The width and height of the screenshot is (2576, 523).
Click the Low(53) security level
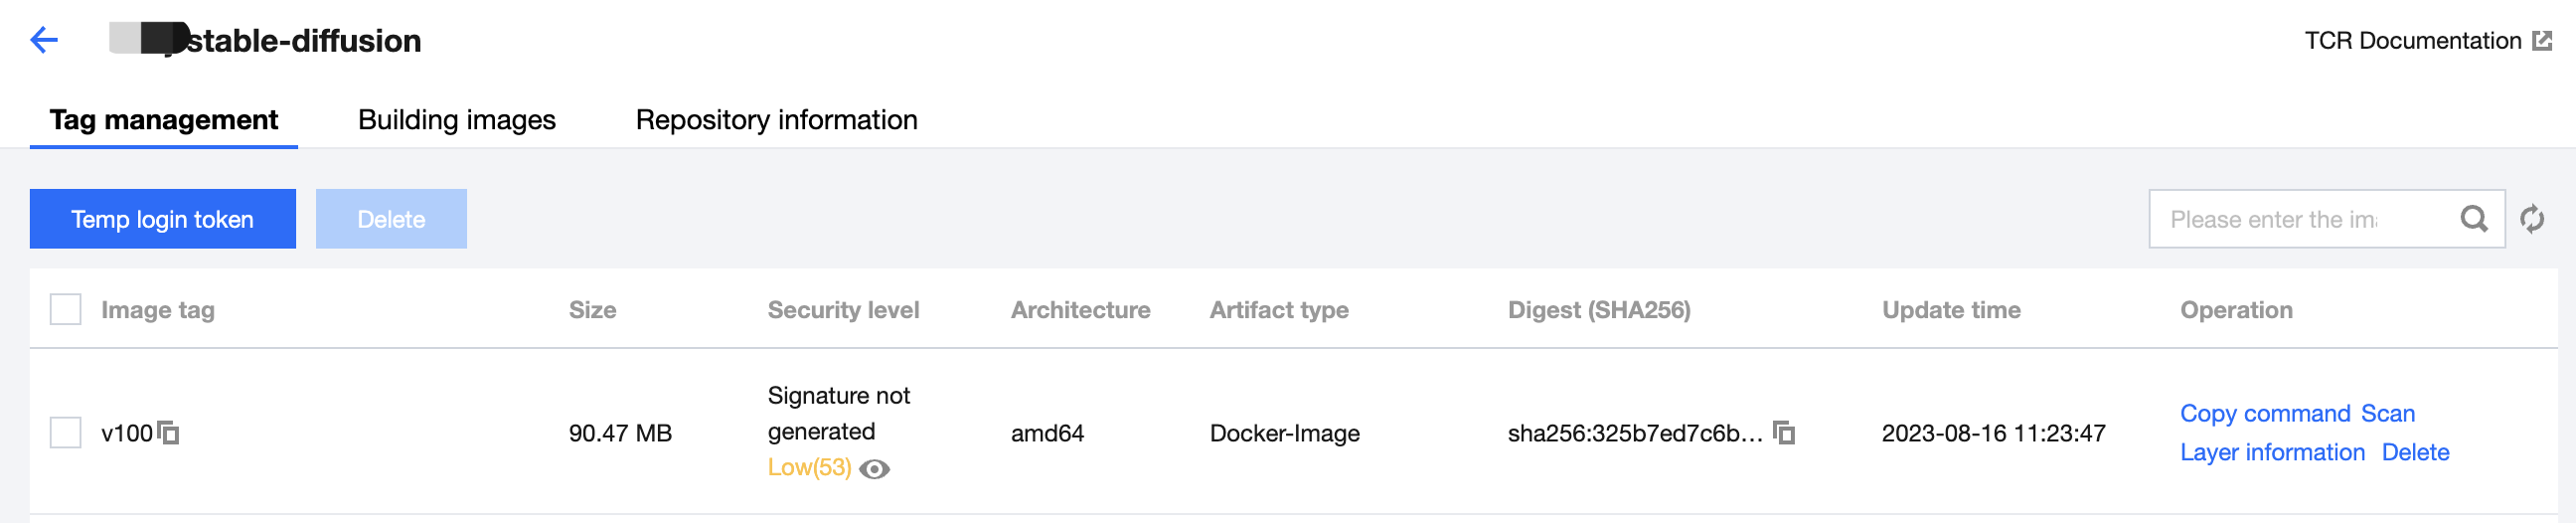point(808,468)
